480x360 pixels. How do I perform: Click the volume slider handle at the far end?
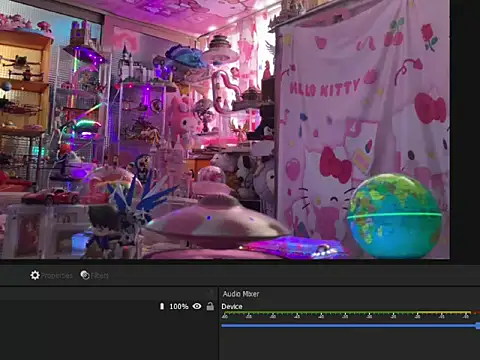click(x=478, y=326)
